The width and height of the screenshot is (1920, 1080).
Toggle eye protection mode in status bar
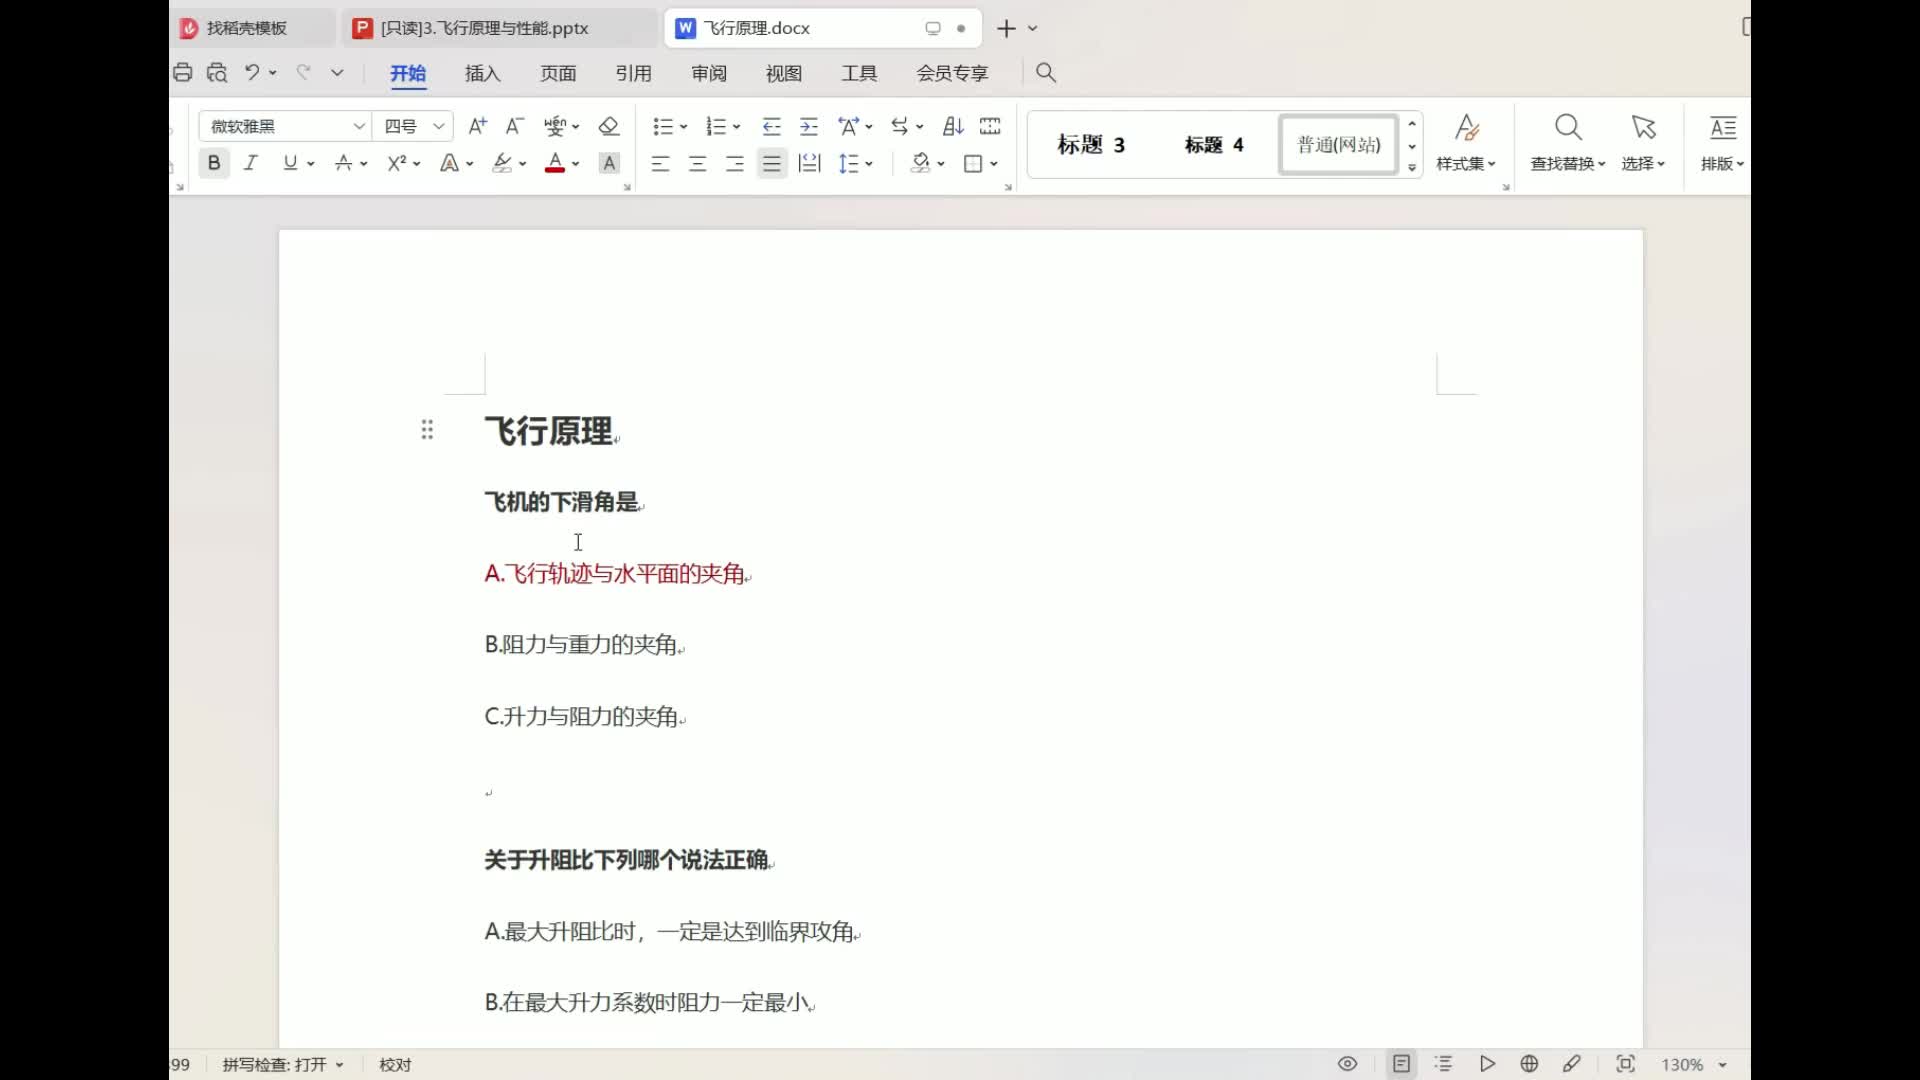point(1348,1064)
